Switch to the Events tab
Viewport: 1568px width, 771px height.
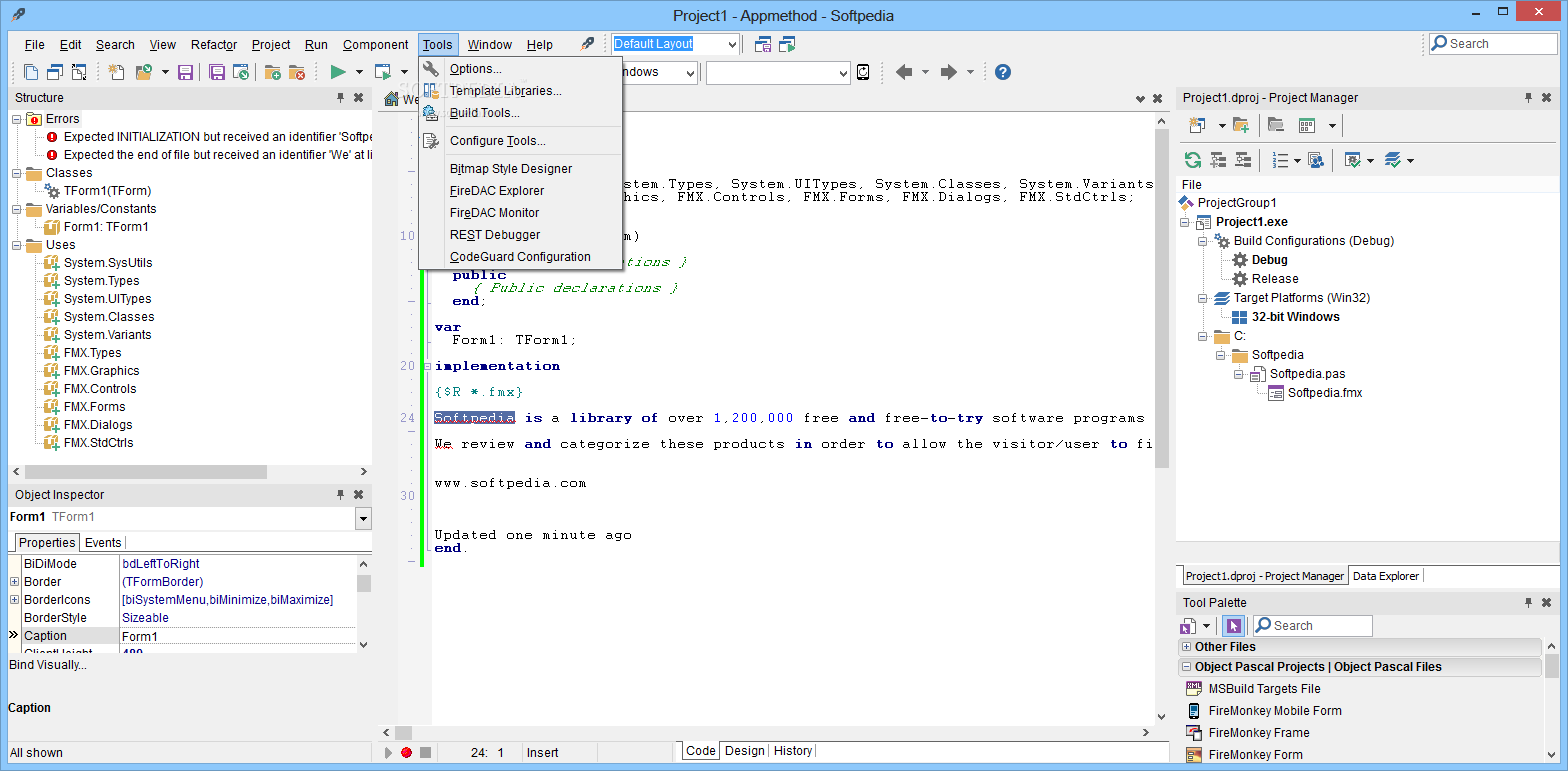click(x=103, y=543)
